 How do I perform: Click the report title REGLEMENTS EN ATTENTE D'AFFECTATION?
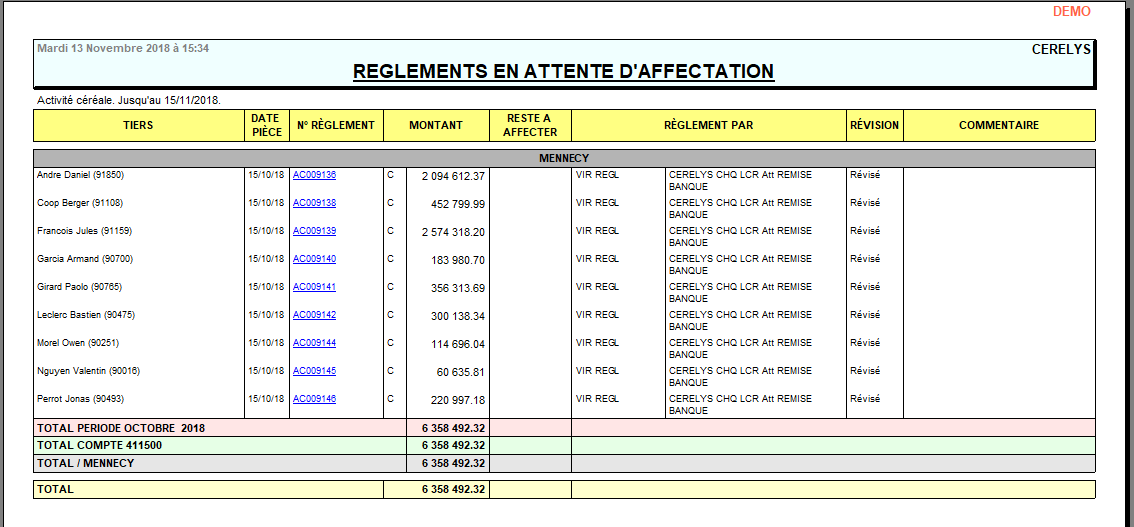point(563,72)
